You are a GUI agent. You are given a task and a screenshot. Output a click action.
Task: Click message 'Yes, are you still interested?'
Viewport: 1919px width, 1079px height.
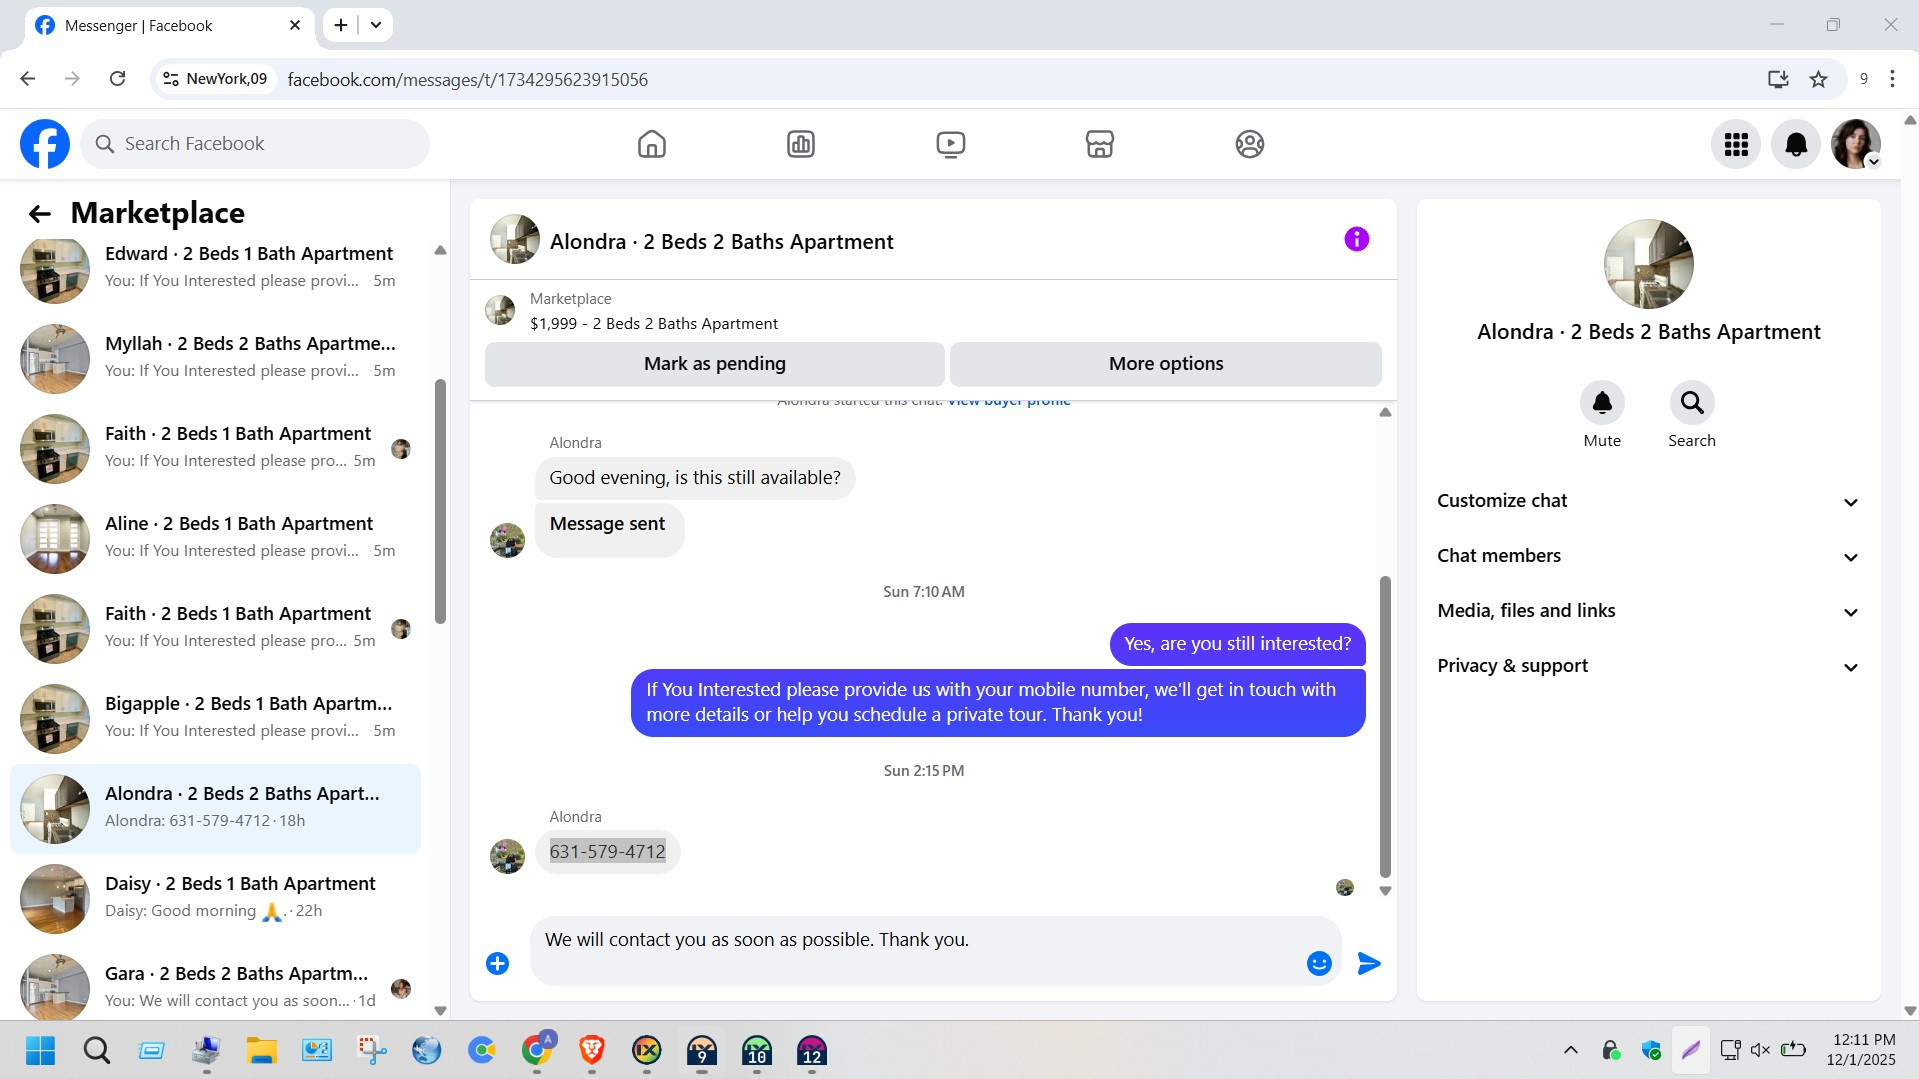click(1237, 644)
